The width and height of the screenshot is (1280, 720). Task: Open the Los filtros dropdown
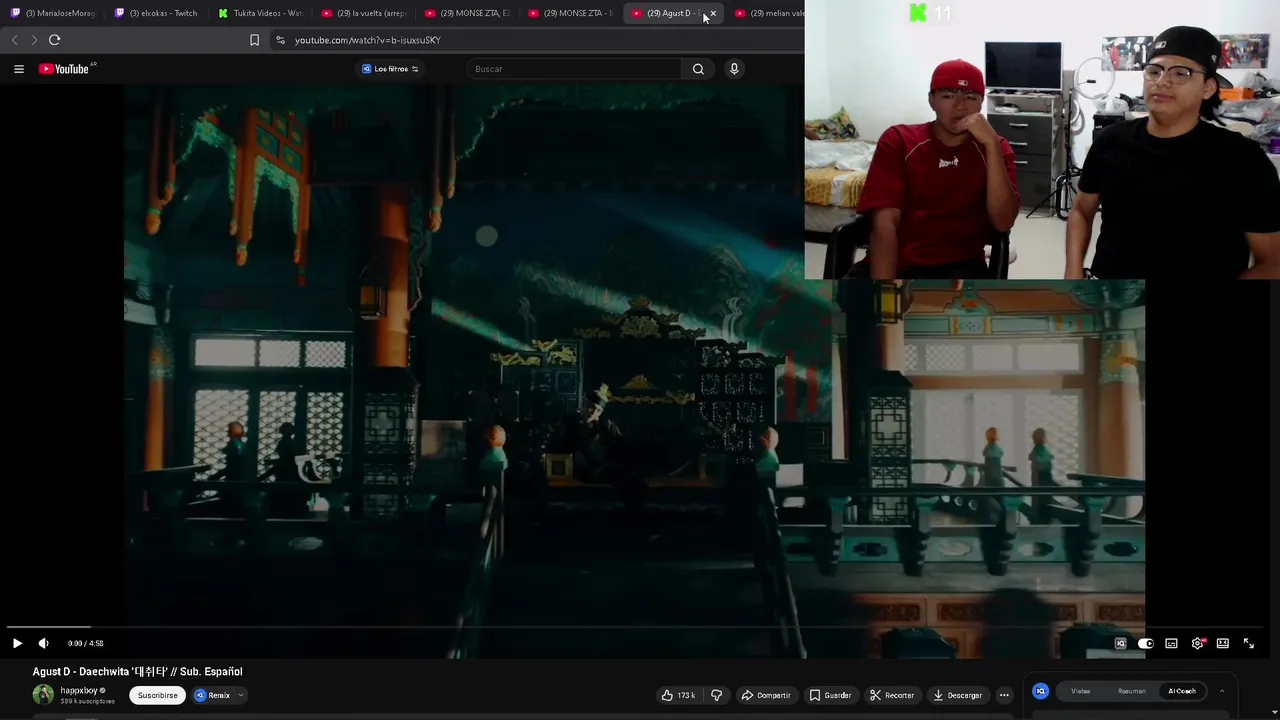(390, 69)
